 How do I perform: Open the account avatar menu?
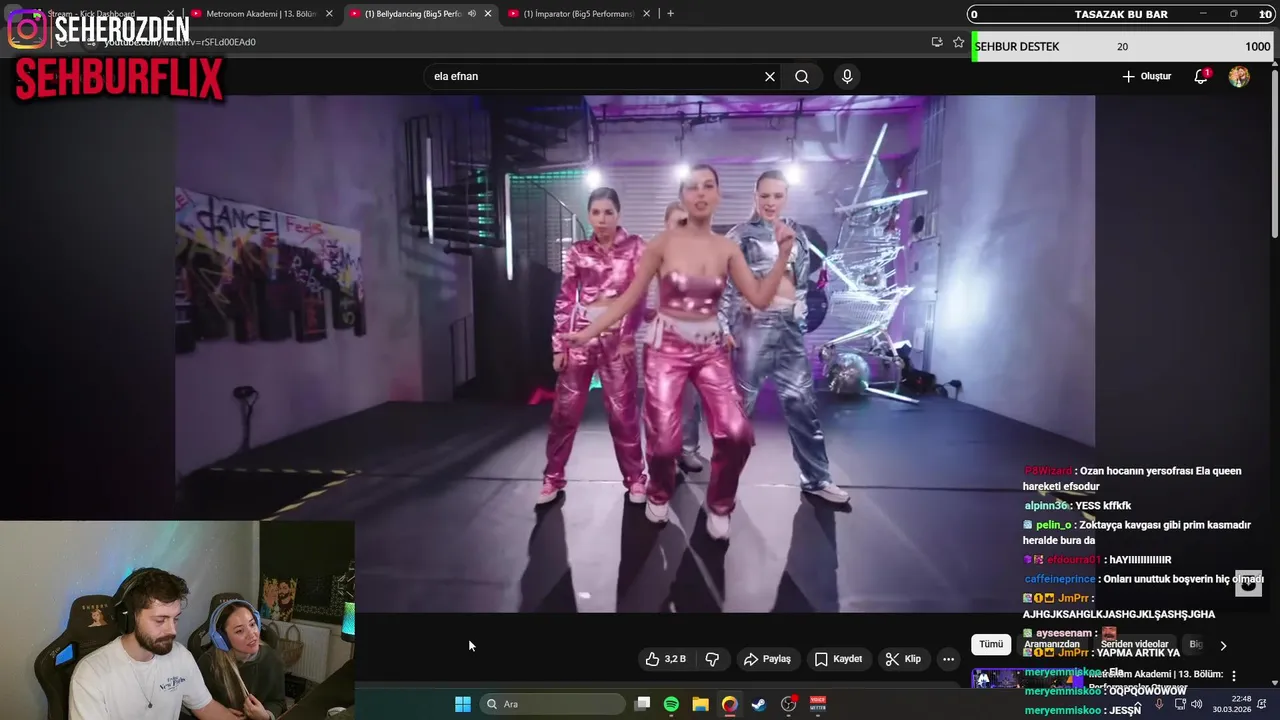coord(1239,77)
